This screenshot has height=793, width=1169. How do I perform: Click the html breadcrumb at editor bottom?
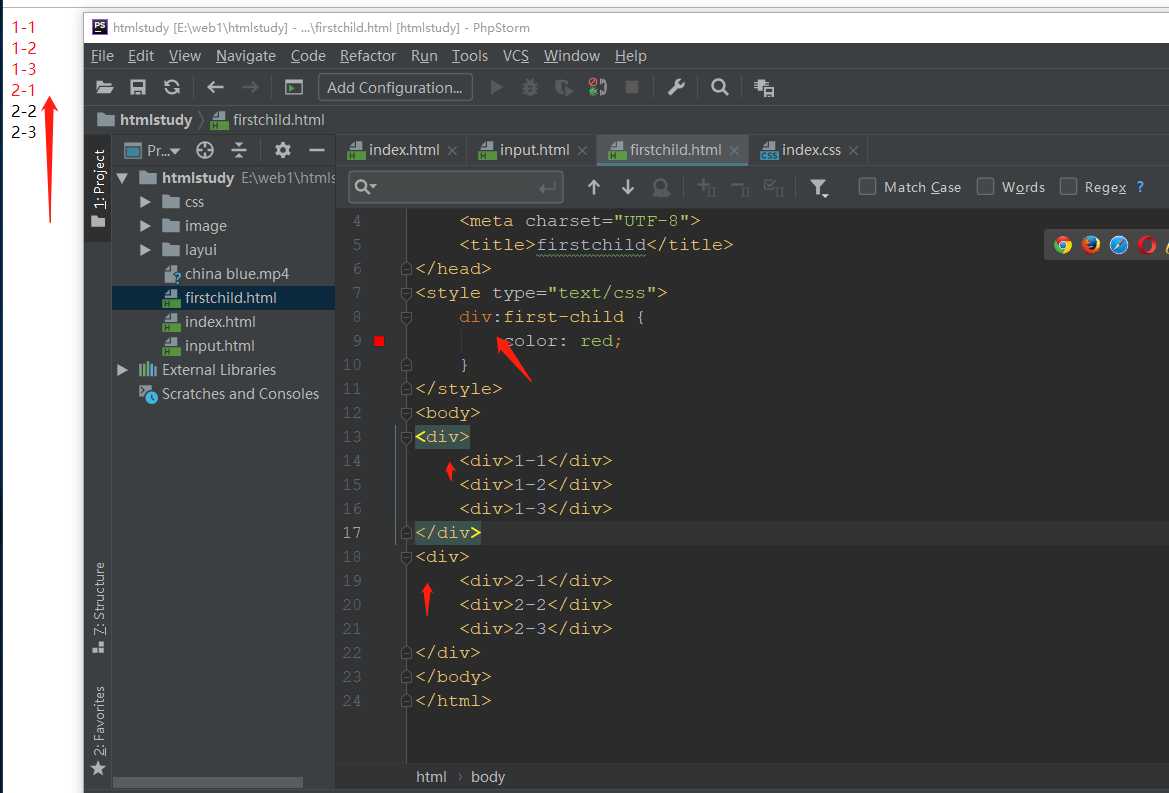[x=431, y=777]
